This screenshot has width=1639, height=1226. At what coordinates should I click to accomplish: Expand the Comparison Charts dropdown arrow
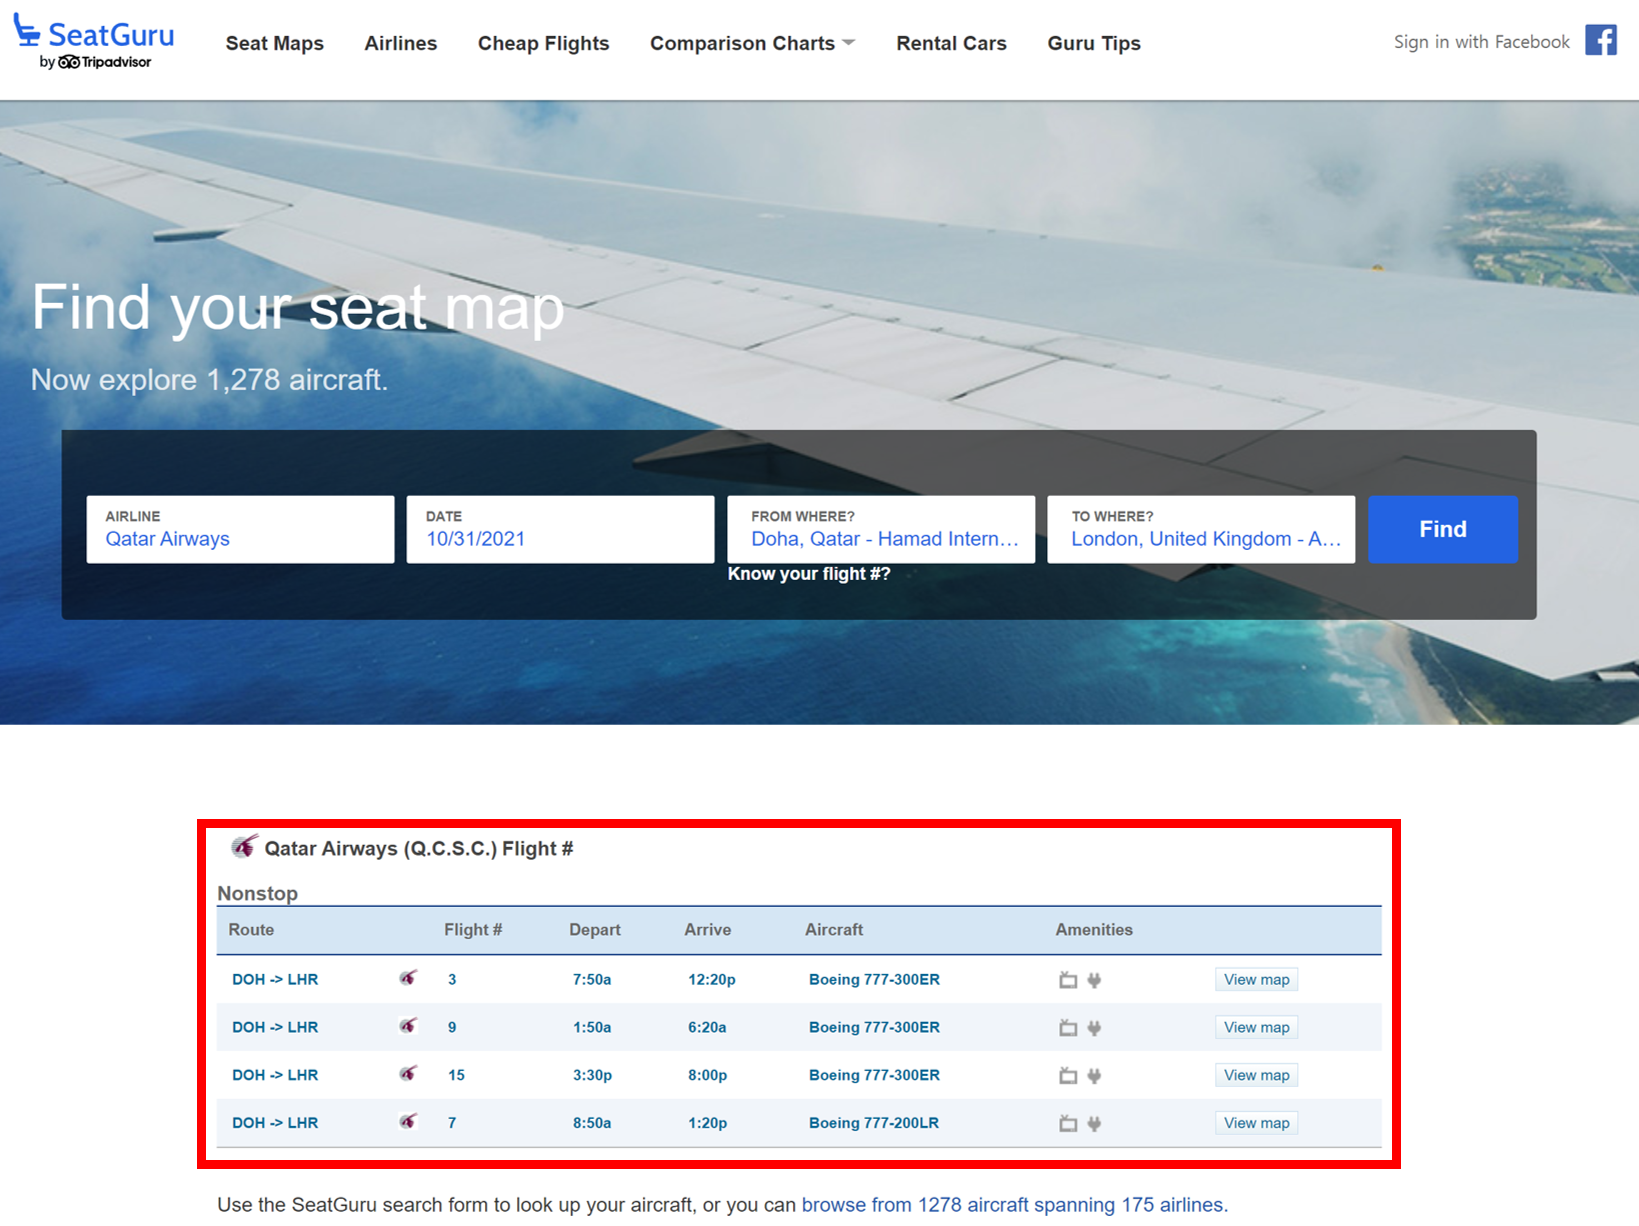(849, 43)
